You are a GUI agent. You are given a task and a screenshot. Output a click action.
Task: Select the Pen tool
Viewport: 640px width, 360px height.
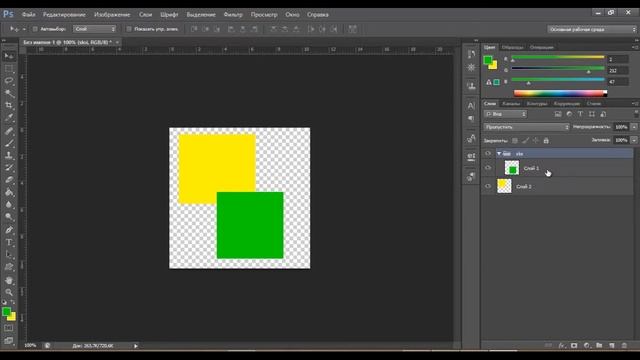(x=9, y=230)
